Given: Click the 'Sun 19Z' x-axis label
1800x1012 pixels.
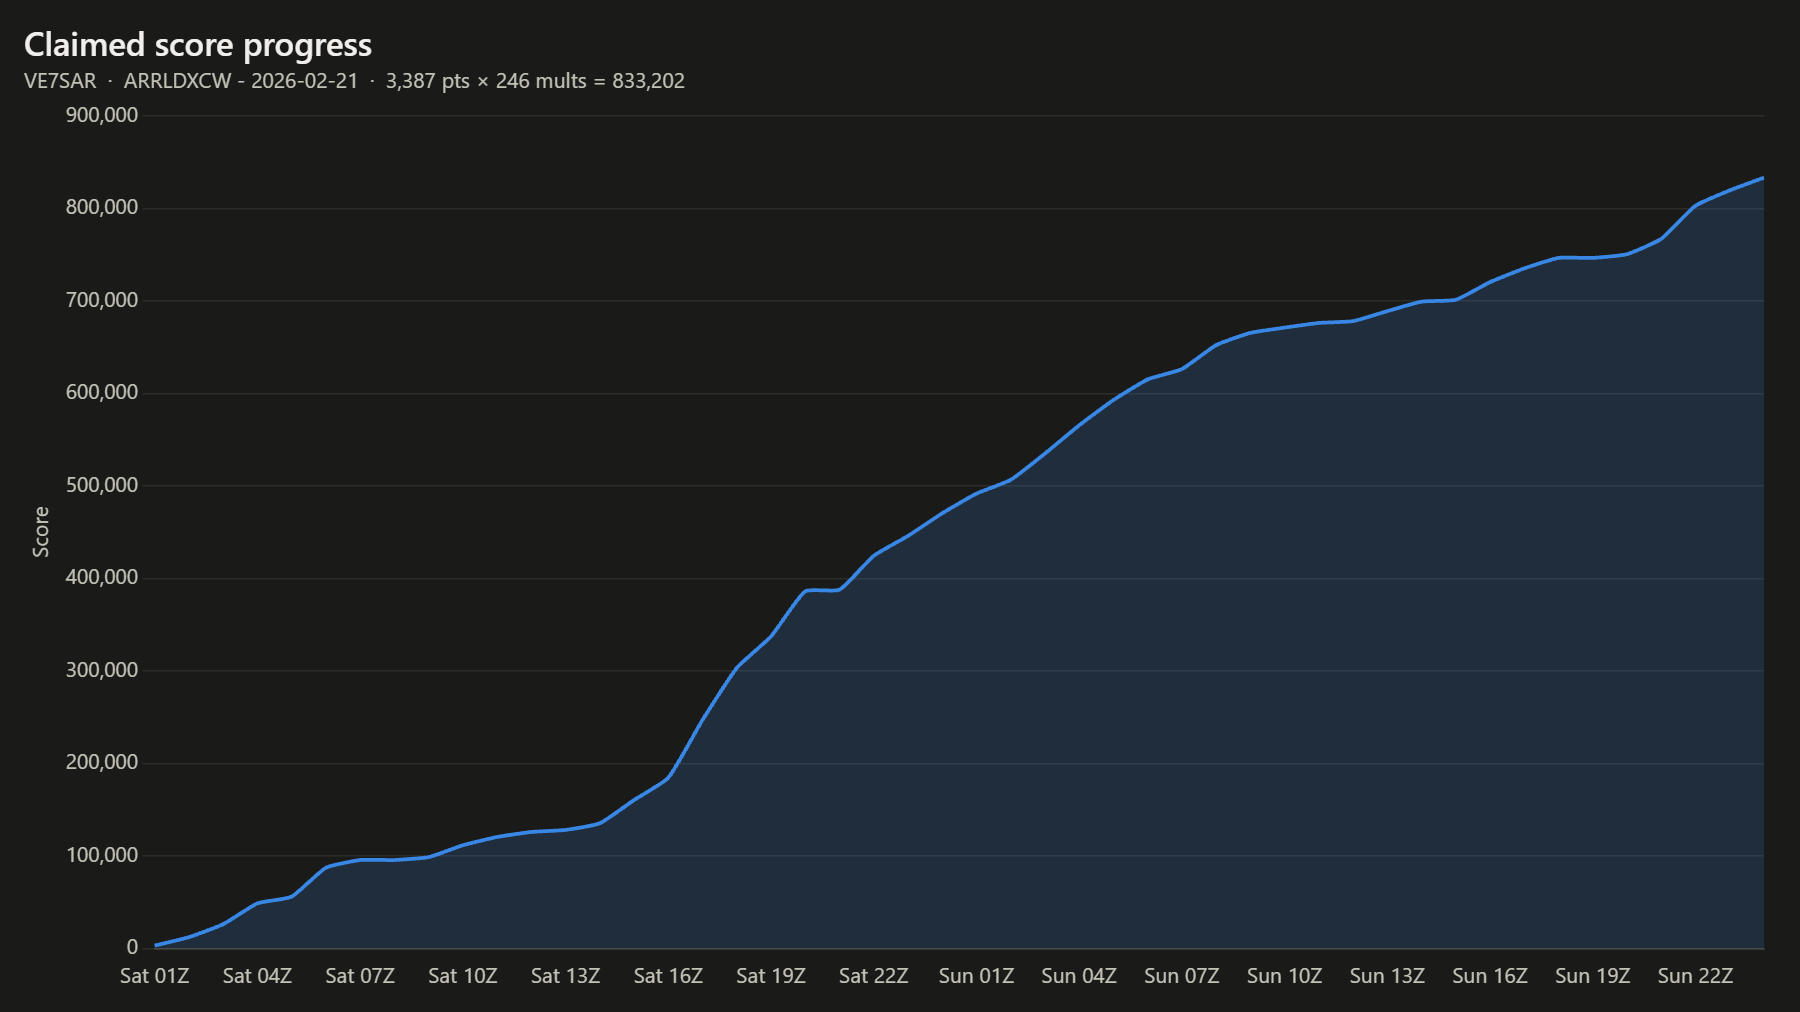Looking at the screenshot, I should point(1593,976).
